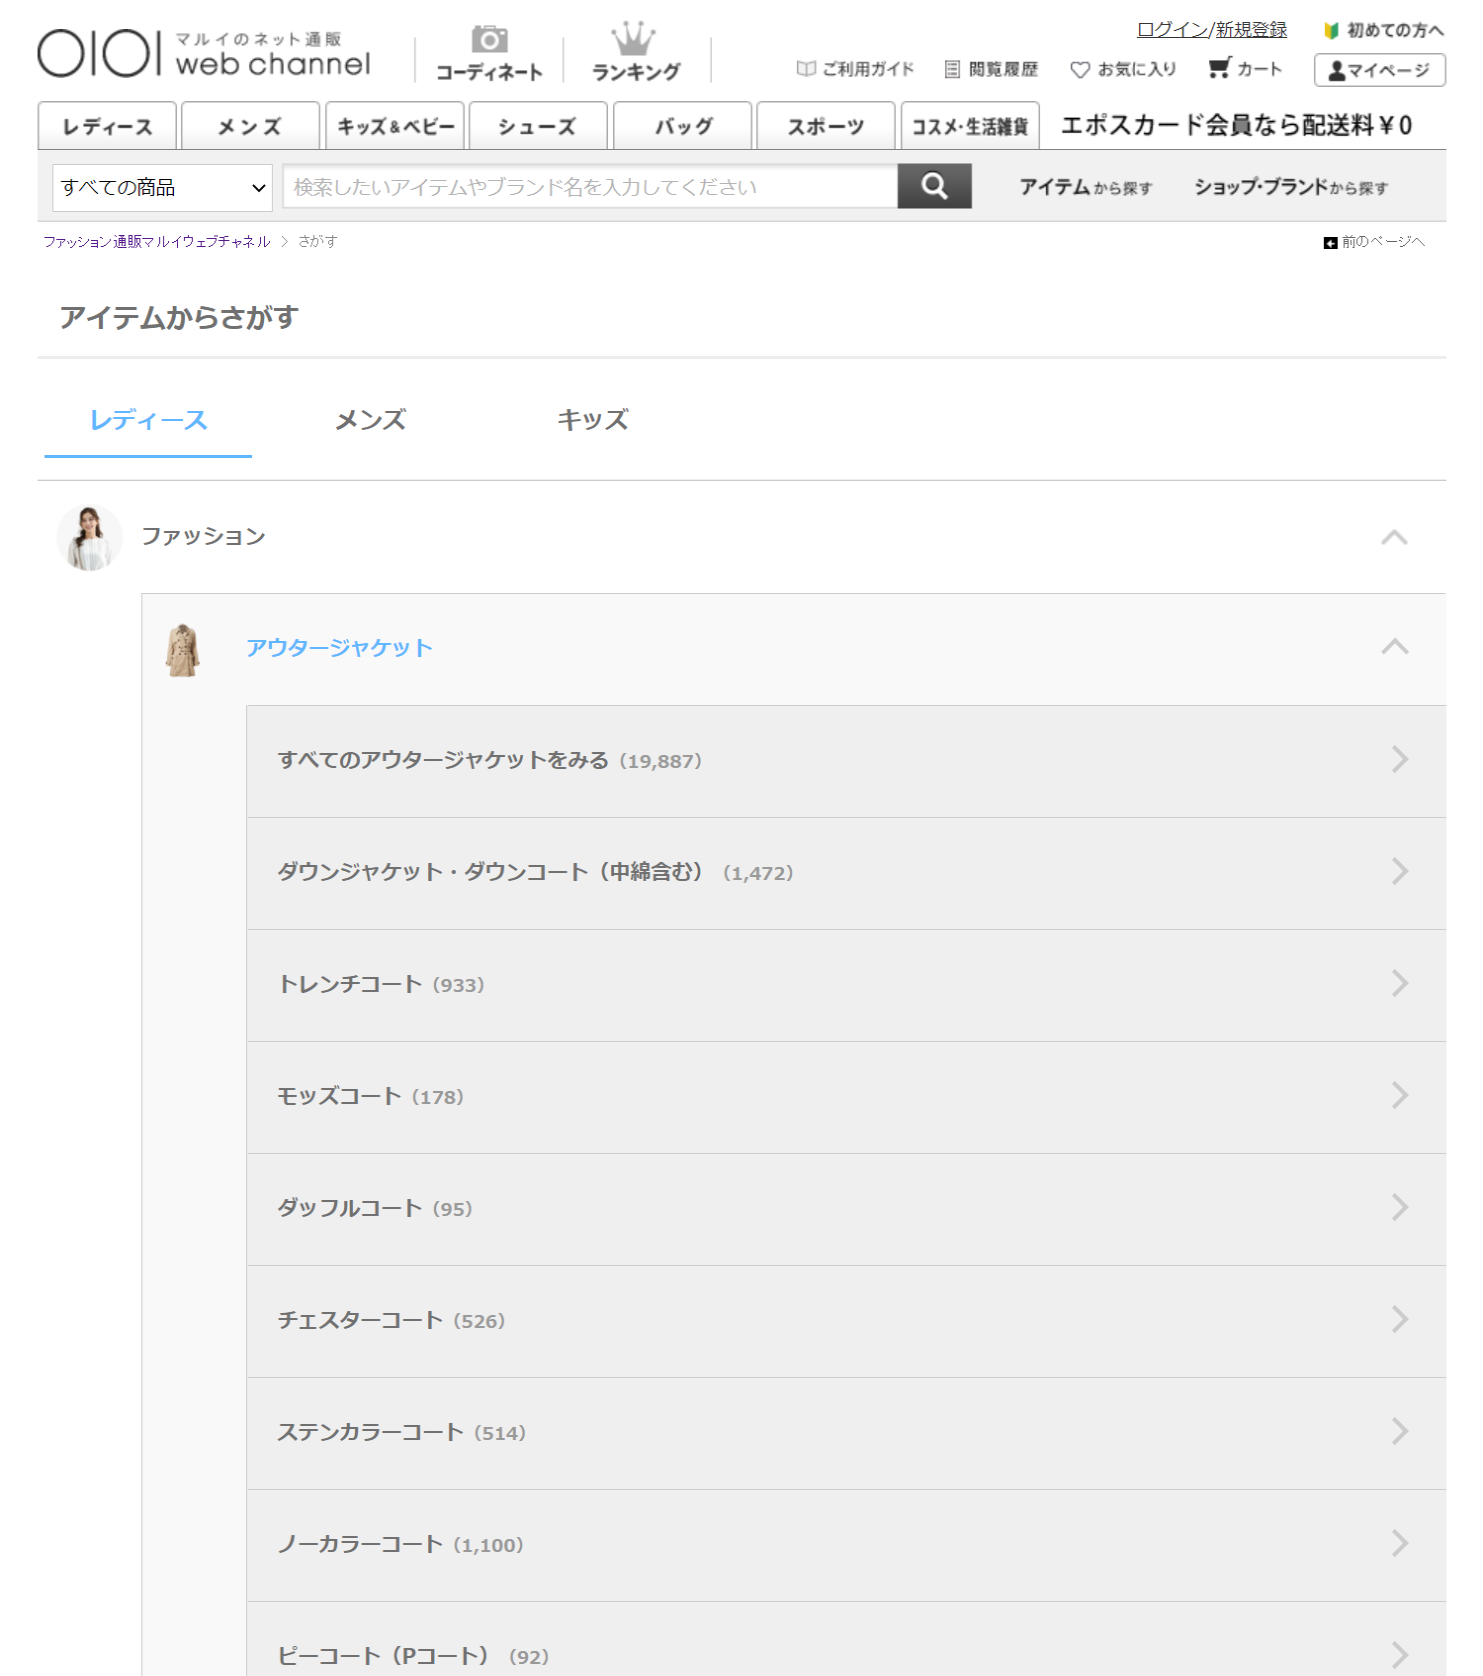Screen dimensions: 1483x1676
Task: Open the シューズ navigation tab
Action: (x=538, y=127)
